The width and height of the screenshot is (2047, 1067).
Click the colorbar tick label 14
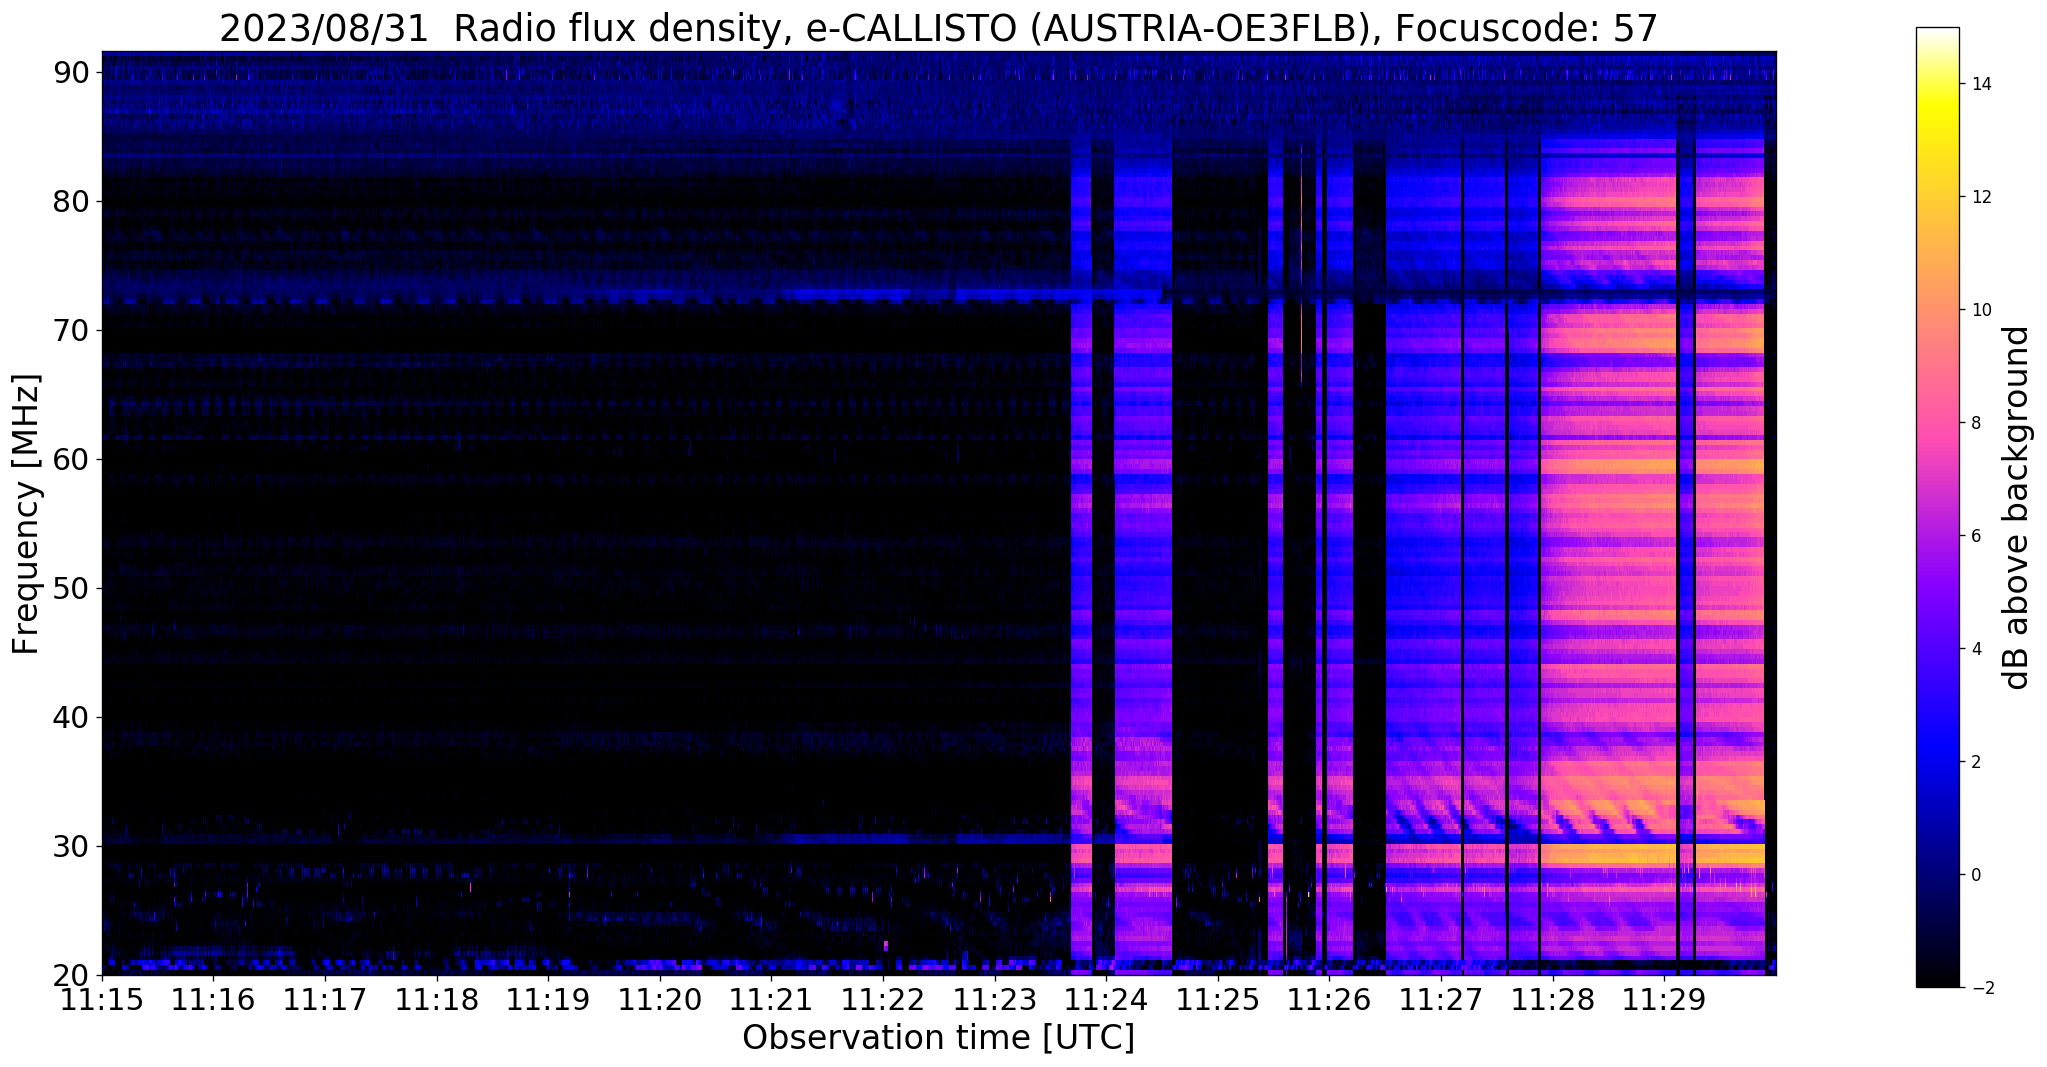click(x=1980, y=84)
